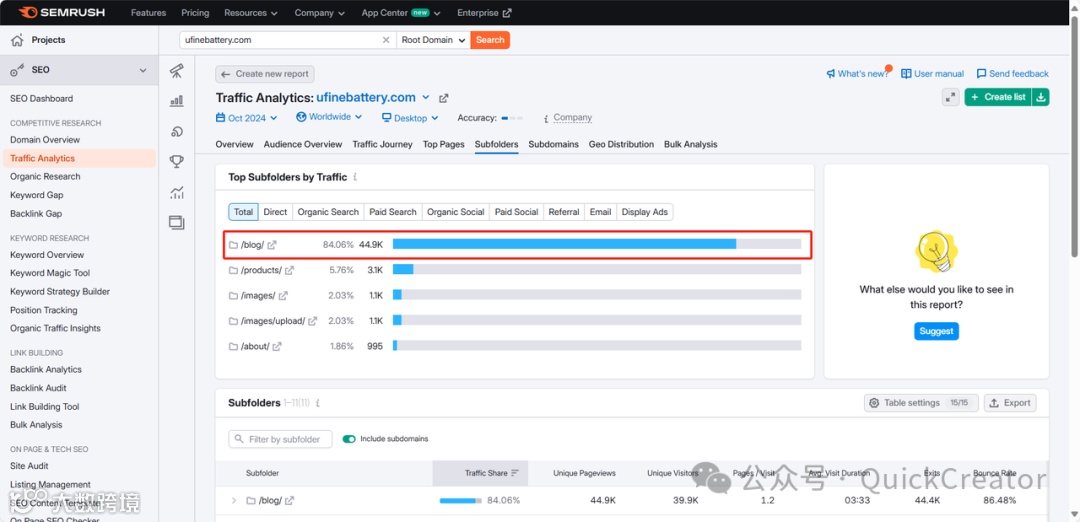Image resolution: width=1080 pixels, height=522 pixels.
Task: Open ufinebattery.com external link icon in title
Action: pos(444,98)
